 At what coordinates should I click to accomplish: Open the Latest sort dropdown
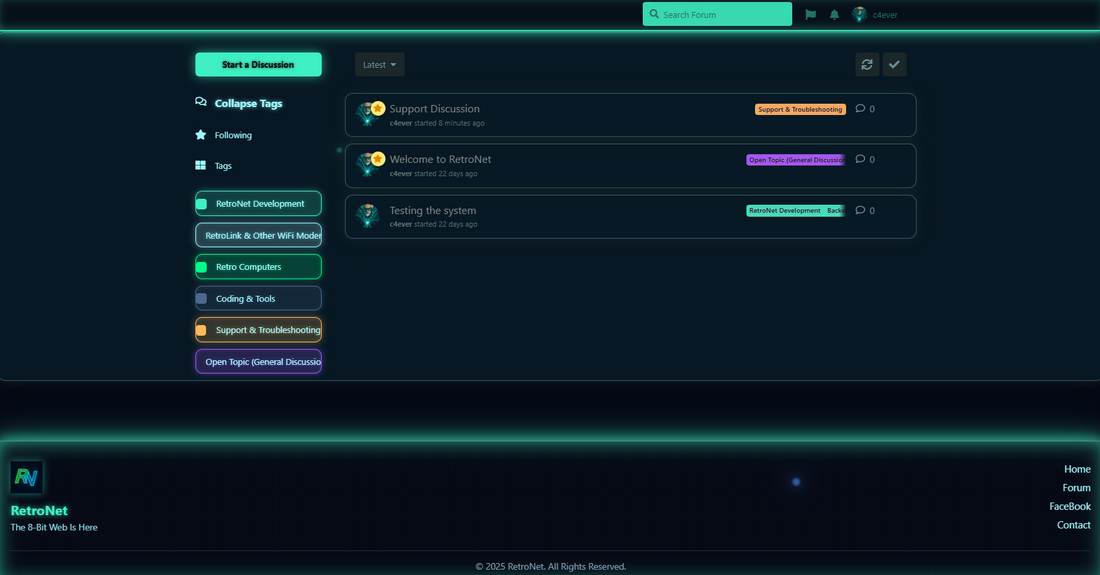380,65
